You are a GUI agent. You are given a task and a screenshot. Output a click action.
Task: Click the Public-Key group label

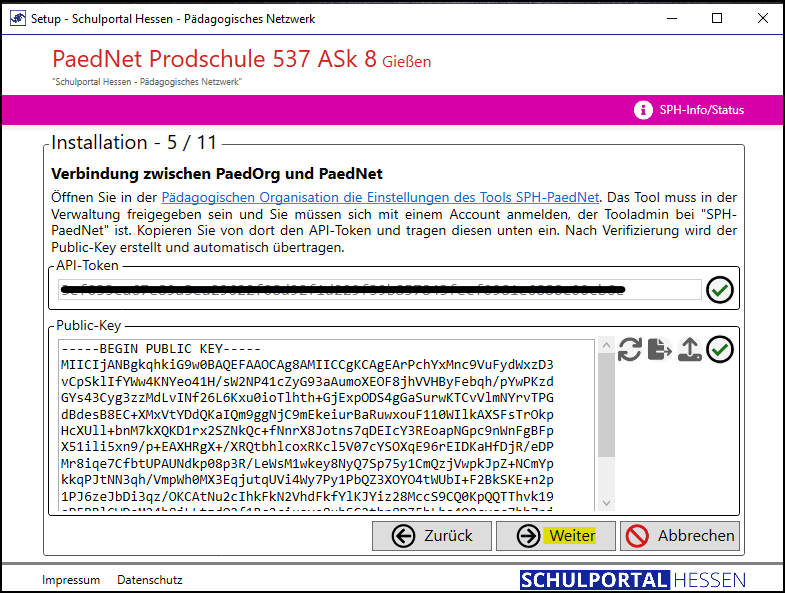click(x=89, y=326)
